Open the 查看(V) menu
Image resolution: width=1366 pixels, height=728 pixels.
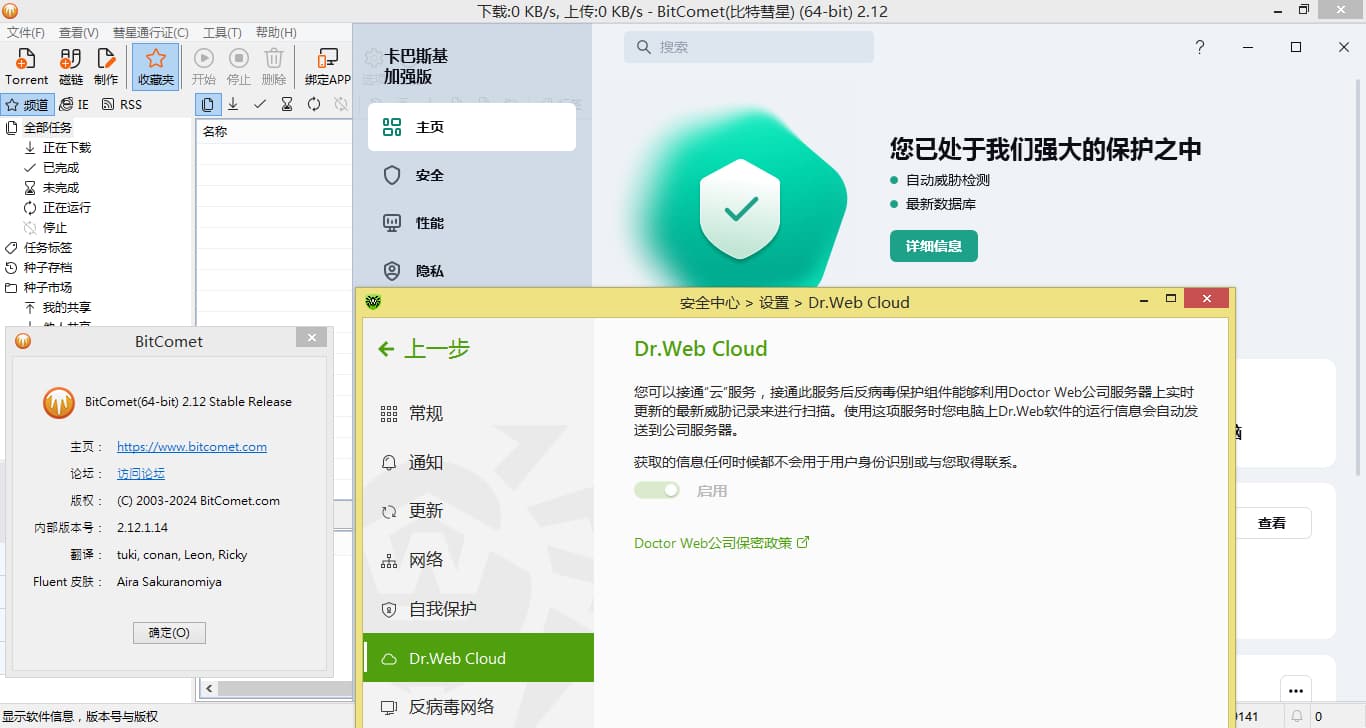point(79,33)
